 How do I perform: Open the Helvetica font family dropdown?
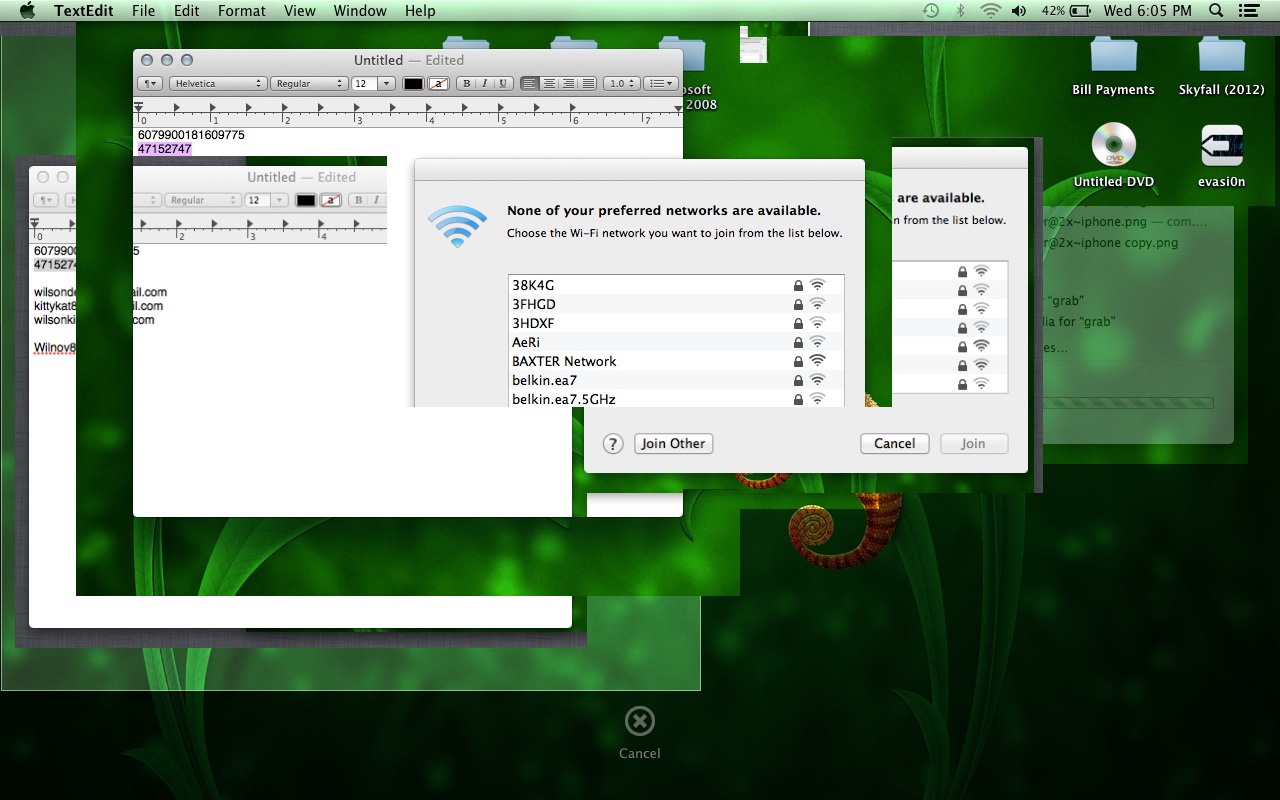[218, 84]
